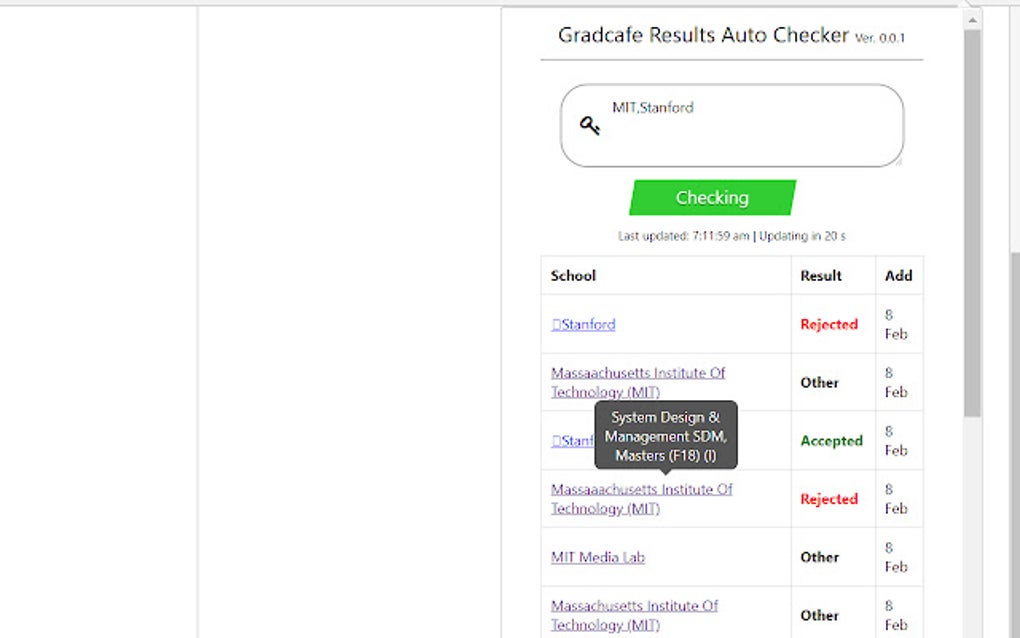Open the rejected Massaaachusetts Institute Of Technology link
Image resolution: width=1020 pixels, height=638 pixels.
point(641,498)
